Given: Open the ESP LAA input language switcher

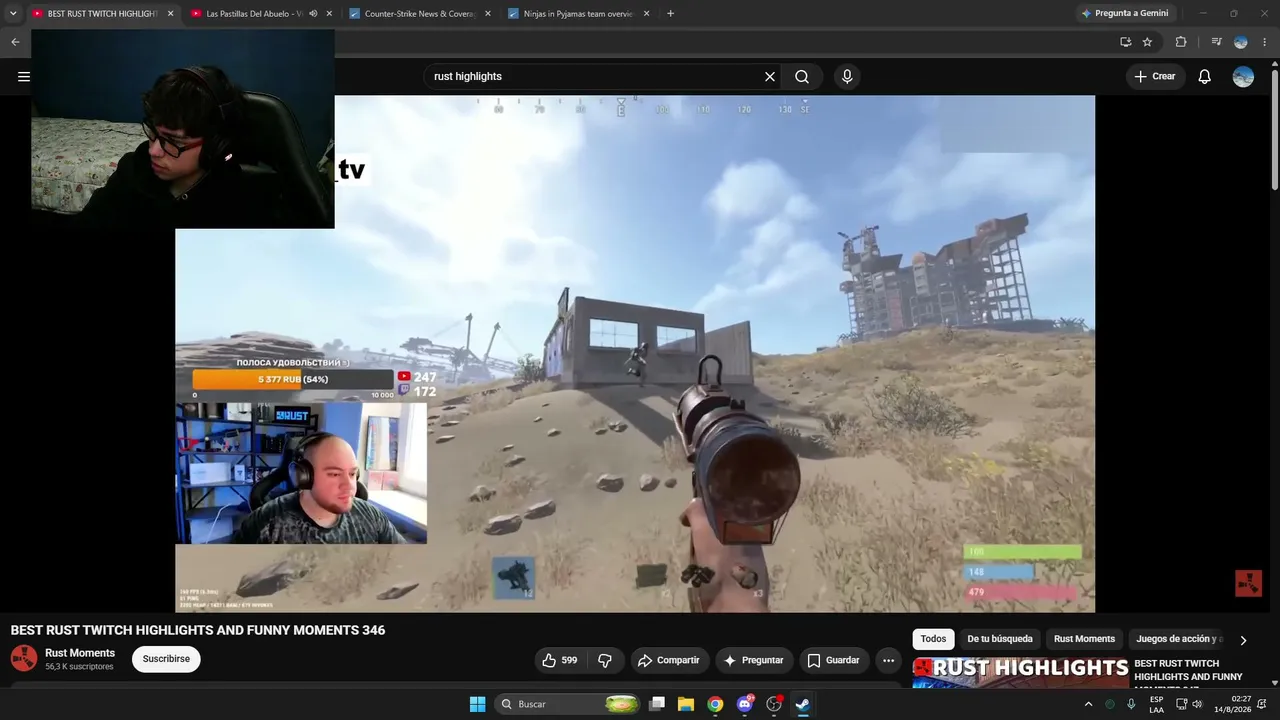Looking at the screenshot, I should pyautogui.click(x=1157, y=704).
